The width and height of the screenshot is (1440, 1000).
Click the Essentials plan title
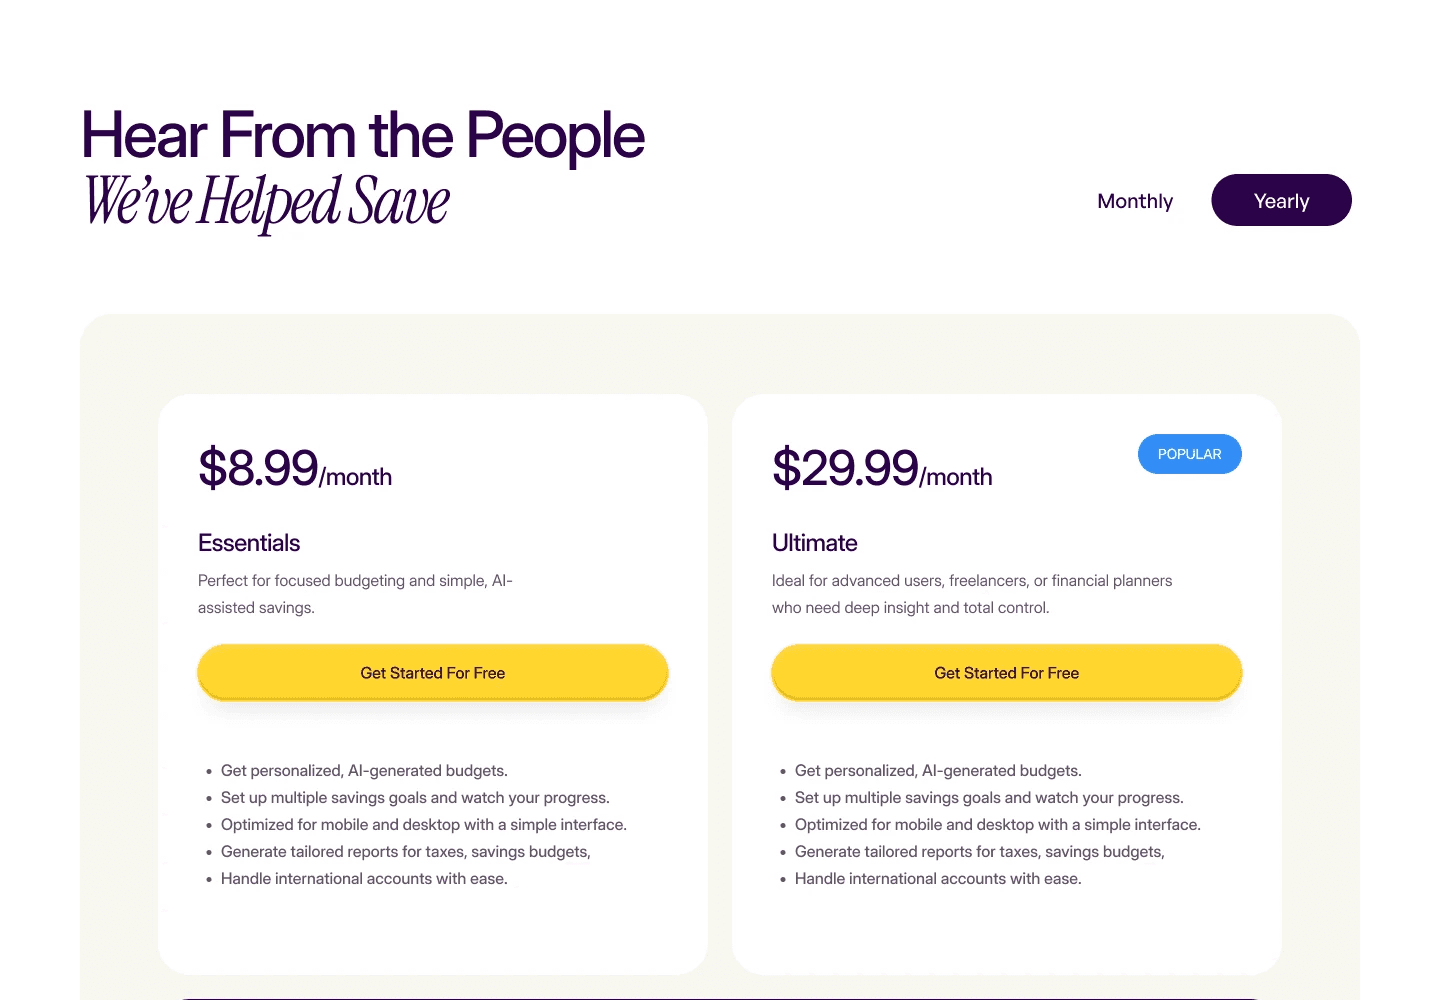tap(248, 542)
